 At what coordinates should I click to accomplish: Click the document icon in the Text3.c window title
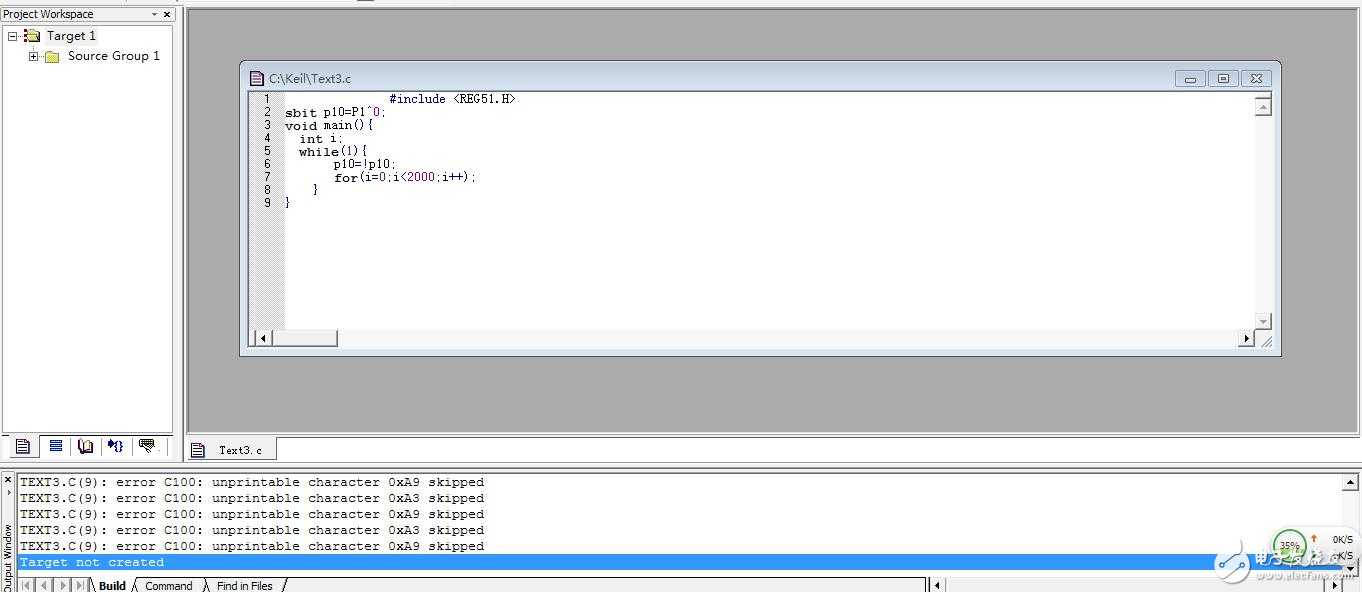pos(257,78)
